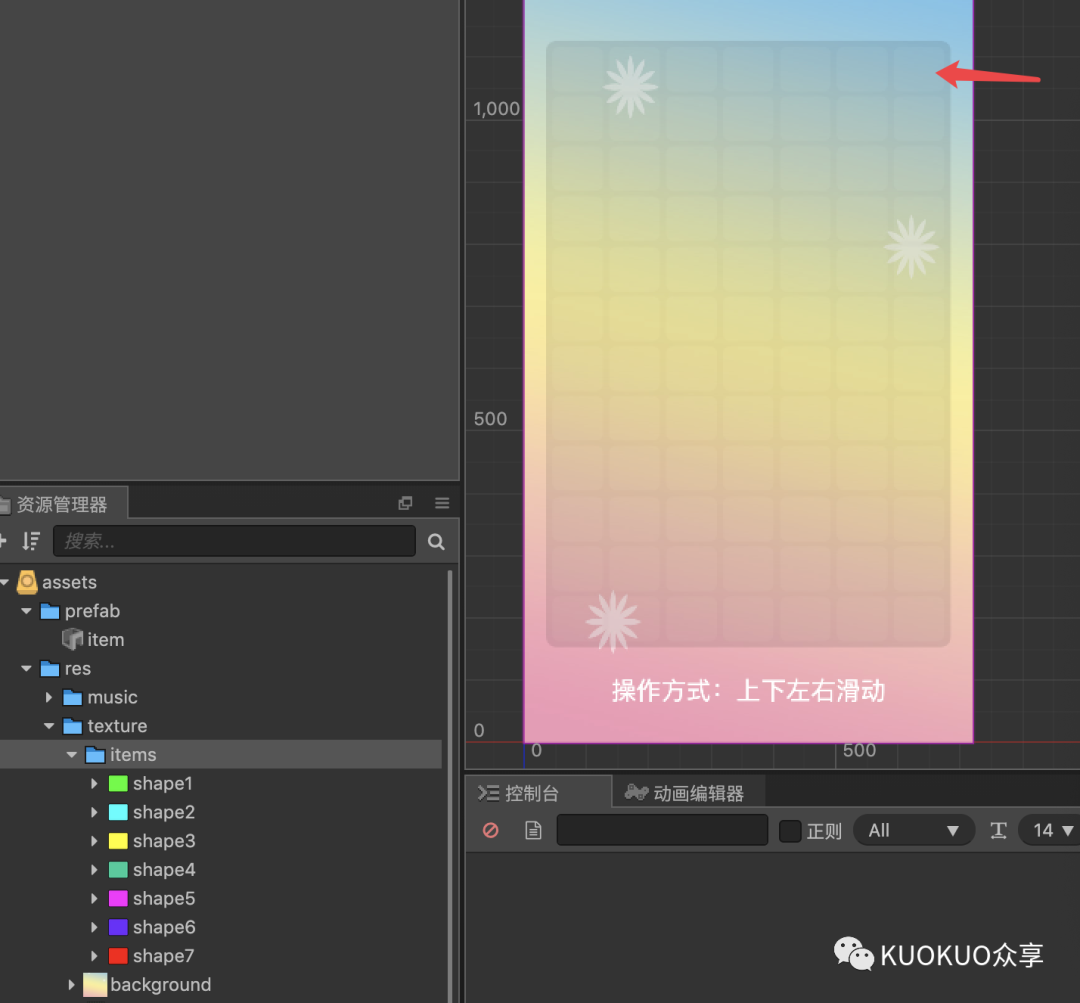Click the console log file icon
This screenshot has width=1080, height=1003.
click(x=533, y=830)
